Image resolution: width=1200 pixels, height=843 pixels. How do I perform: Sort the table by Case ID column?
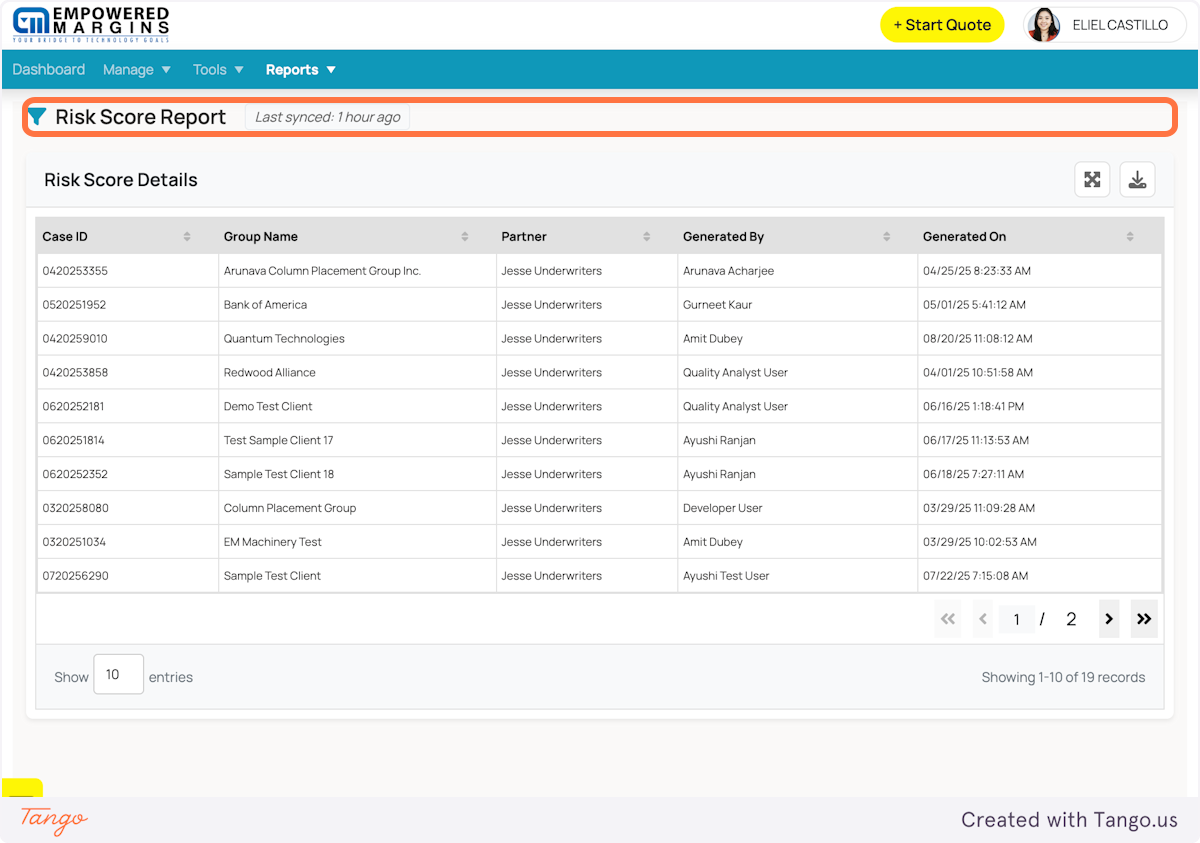click(187, 236)
